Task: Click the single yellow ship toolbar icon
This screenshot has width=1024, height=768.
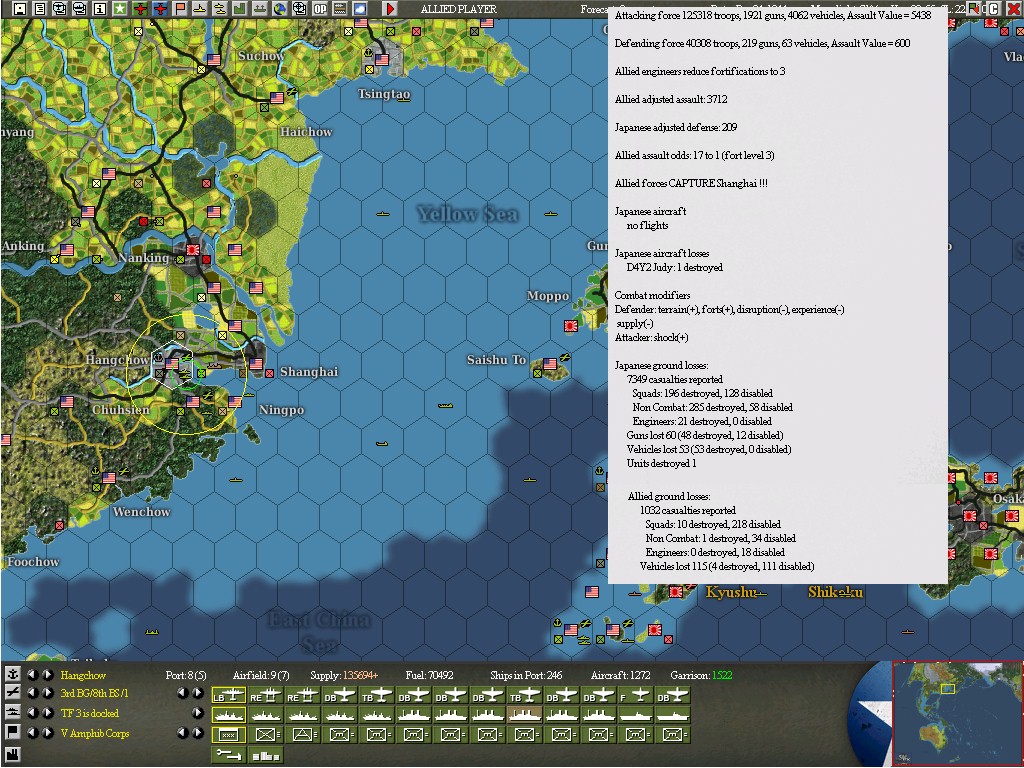Action: tap(200, 9)
